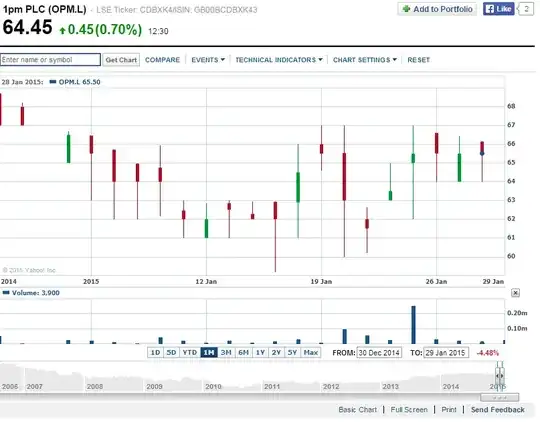Select the 1Y time range
540x423 pixels.
click(260, 352)
